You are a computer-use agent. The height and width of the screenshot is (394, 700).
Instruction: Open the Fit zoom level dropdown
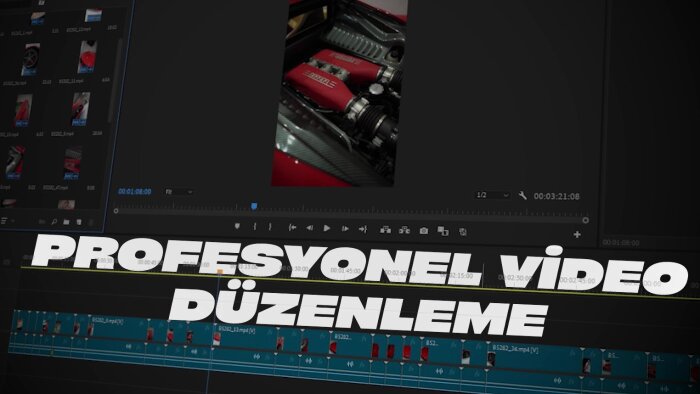179,192
